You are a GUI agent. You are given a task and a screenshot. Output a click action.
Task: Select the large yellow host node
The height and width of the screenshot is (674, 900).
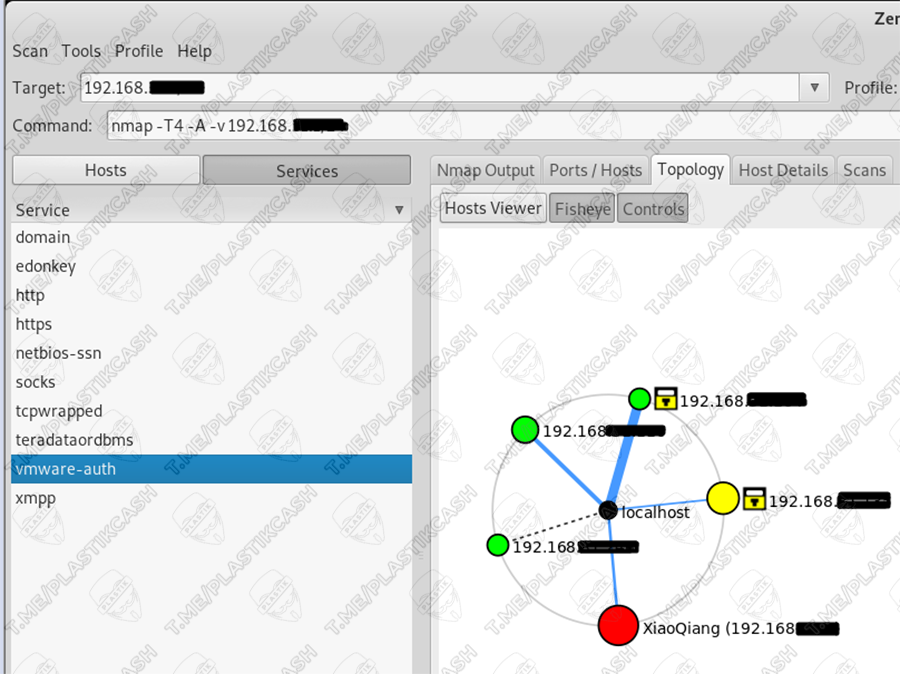click(722, 498)
